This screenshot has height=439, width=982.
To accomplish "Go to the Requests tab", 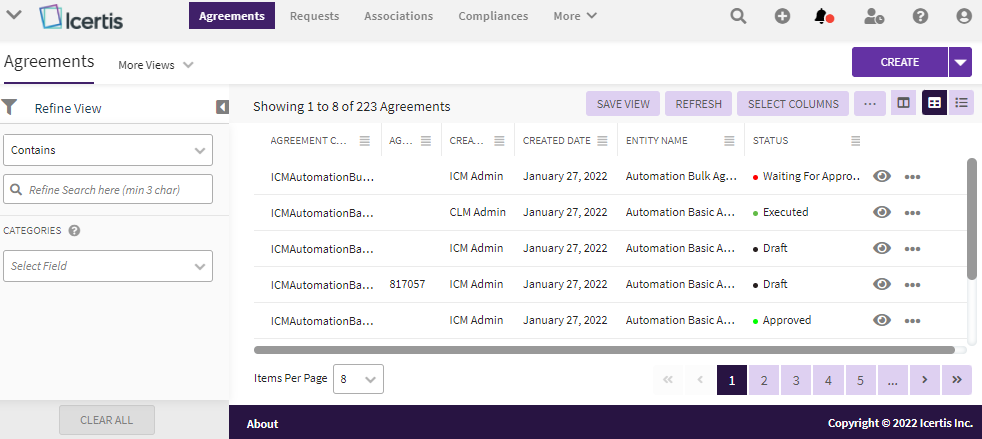I will click(x=314, y=16).
